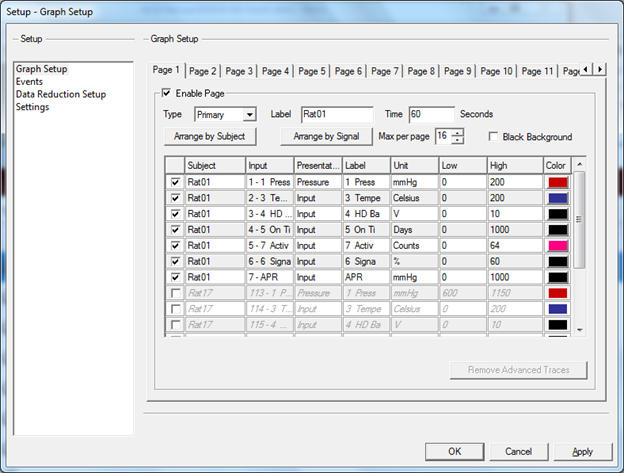
Task: Select Events in the Setup tree
Action: (31, 82)
